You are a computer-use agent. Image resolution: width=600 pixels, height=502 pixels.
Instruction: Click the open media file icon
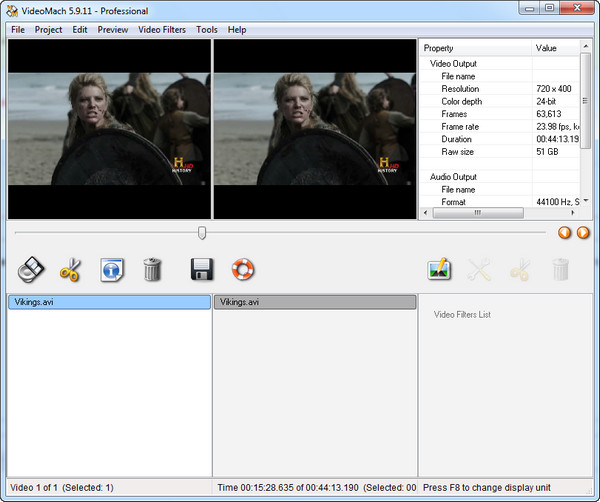coord(32,268)
